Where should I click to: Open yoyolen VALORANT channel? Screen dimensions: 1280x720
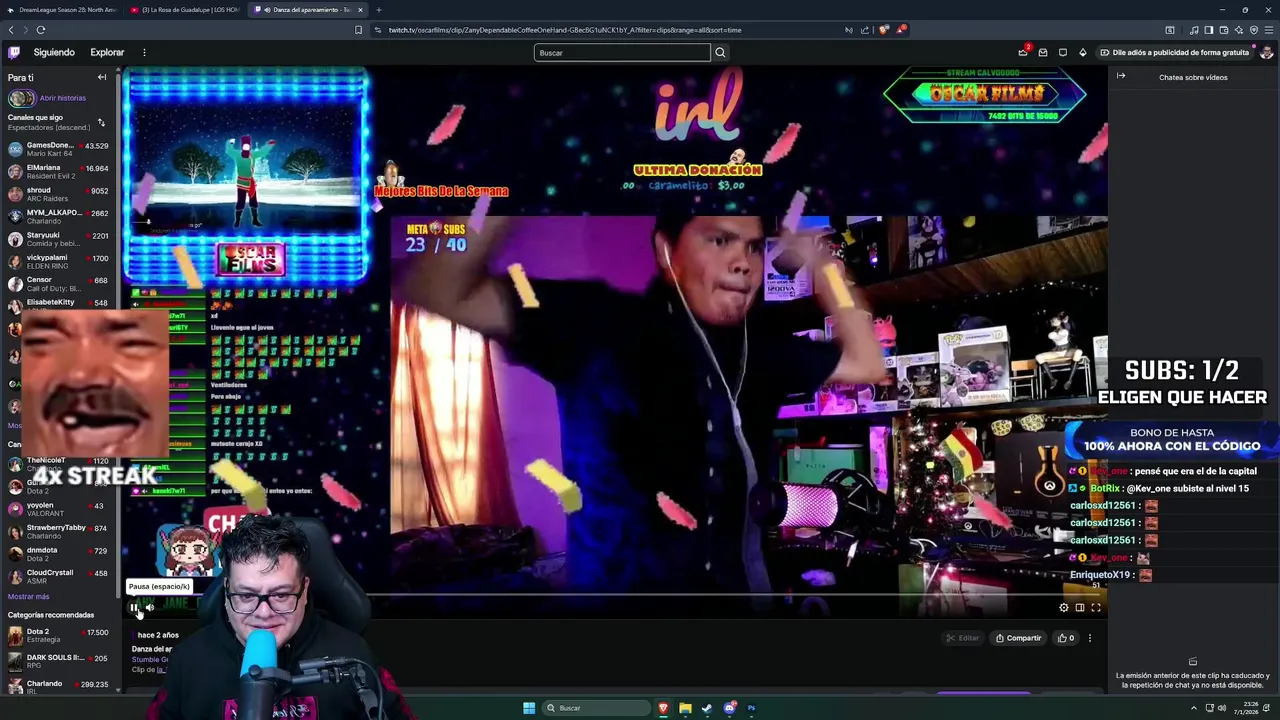pos(58,509)
